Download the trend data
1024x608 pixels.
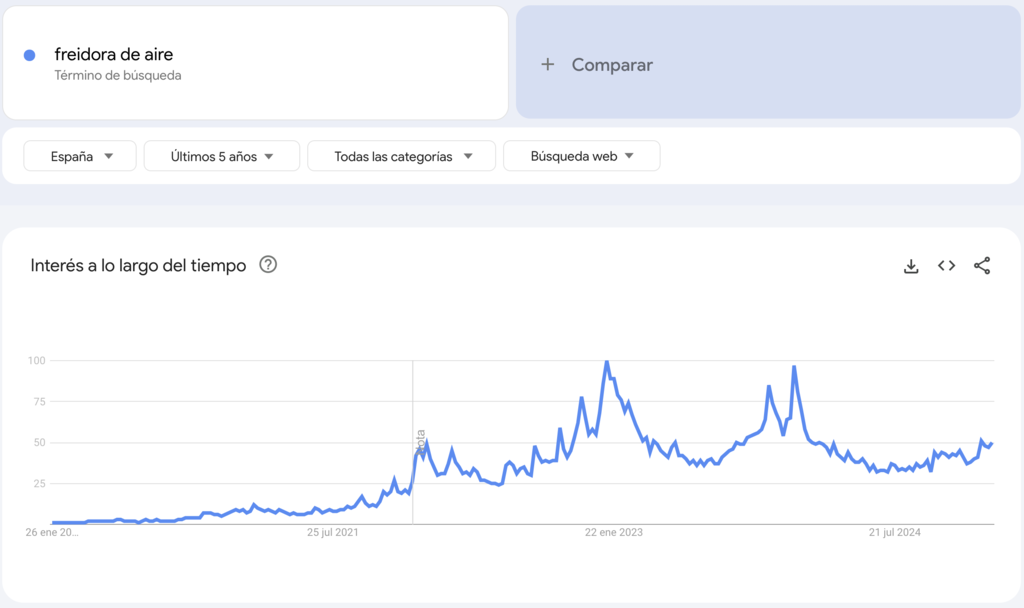910,266
